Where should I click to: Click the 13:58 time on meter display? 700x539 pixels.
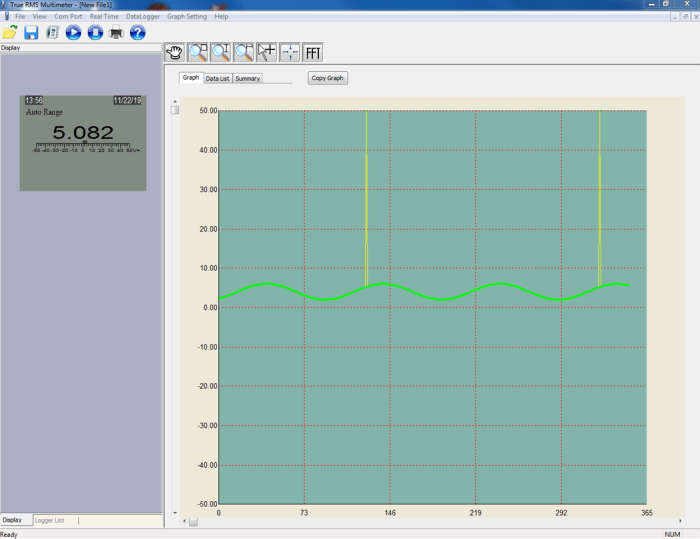click(34, 100)
